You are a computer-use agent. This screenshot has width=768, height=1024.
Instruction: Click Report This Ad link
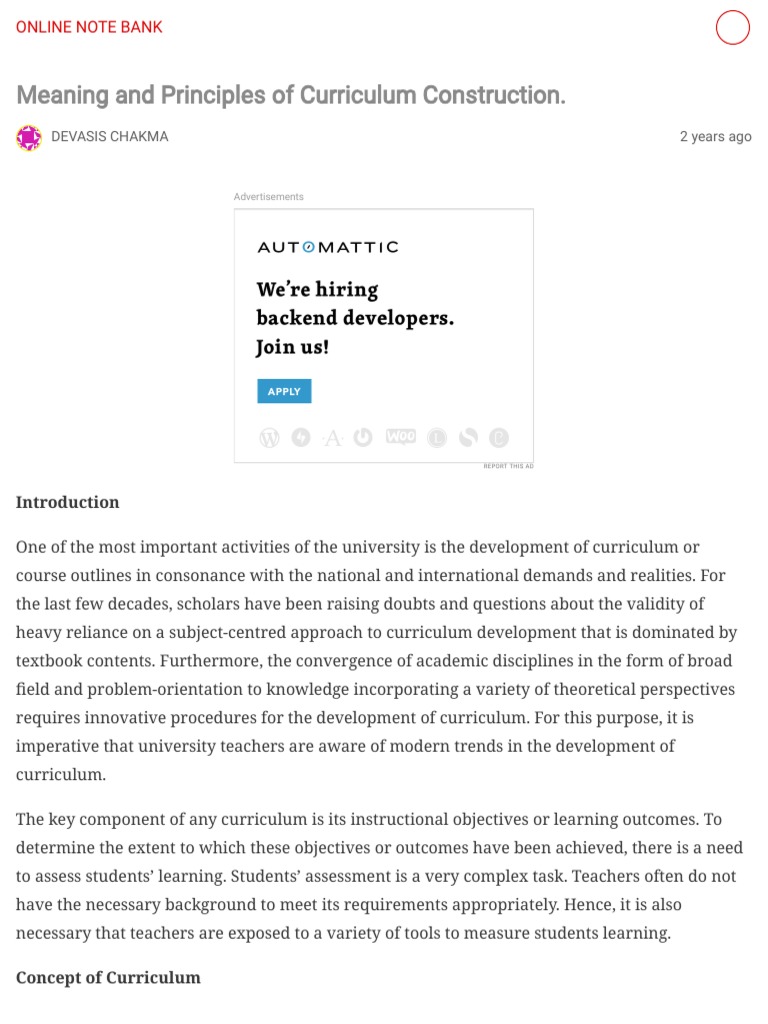coord(508,466)
